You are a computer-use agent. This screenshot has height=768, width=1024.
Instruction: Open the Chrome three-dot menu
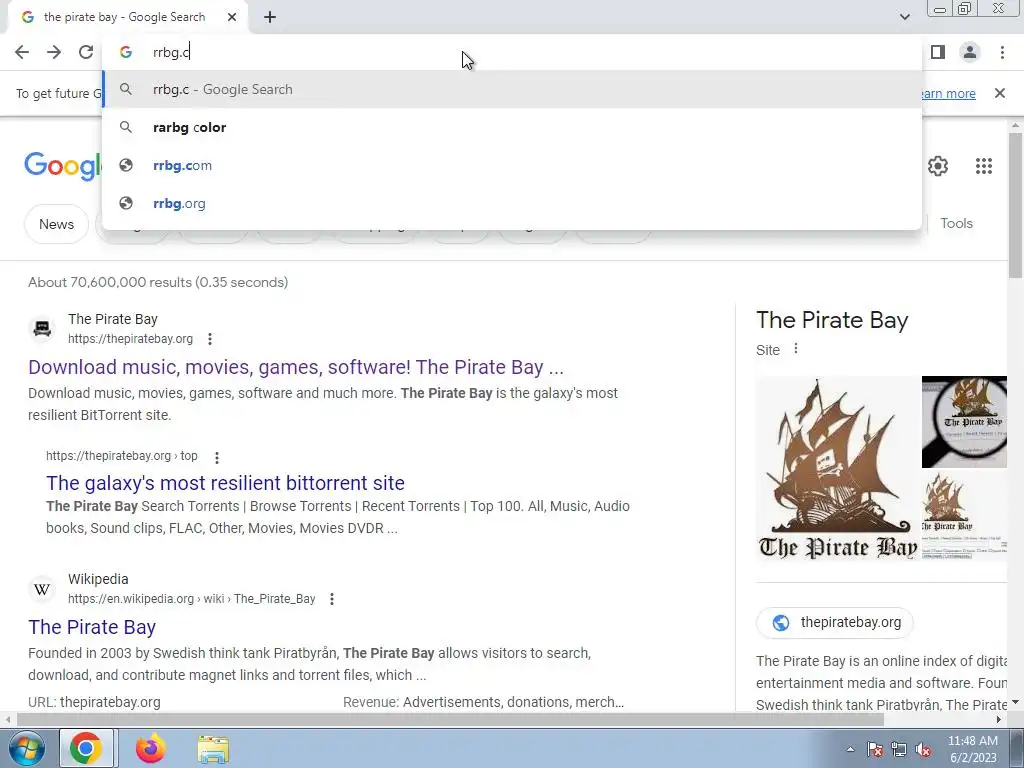(x=1002, y=52)
